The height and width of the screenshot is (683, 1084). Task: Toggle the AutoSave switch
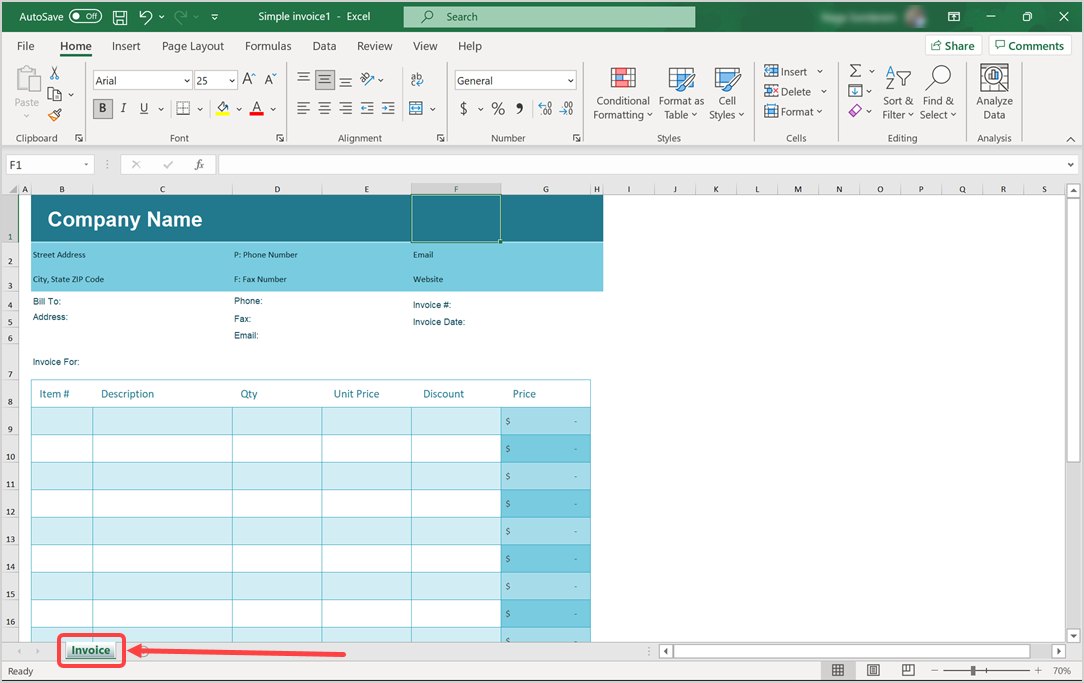[x=85, y=17]
